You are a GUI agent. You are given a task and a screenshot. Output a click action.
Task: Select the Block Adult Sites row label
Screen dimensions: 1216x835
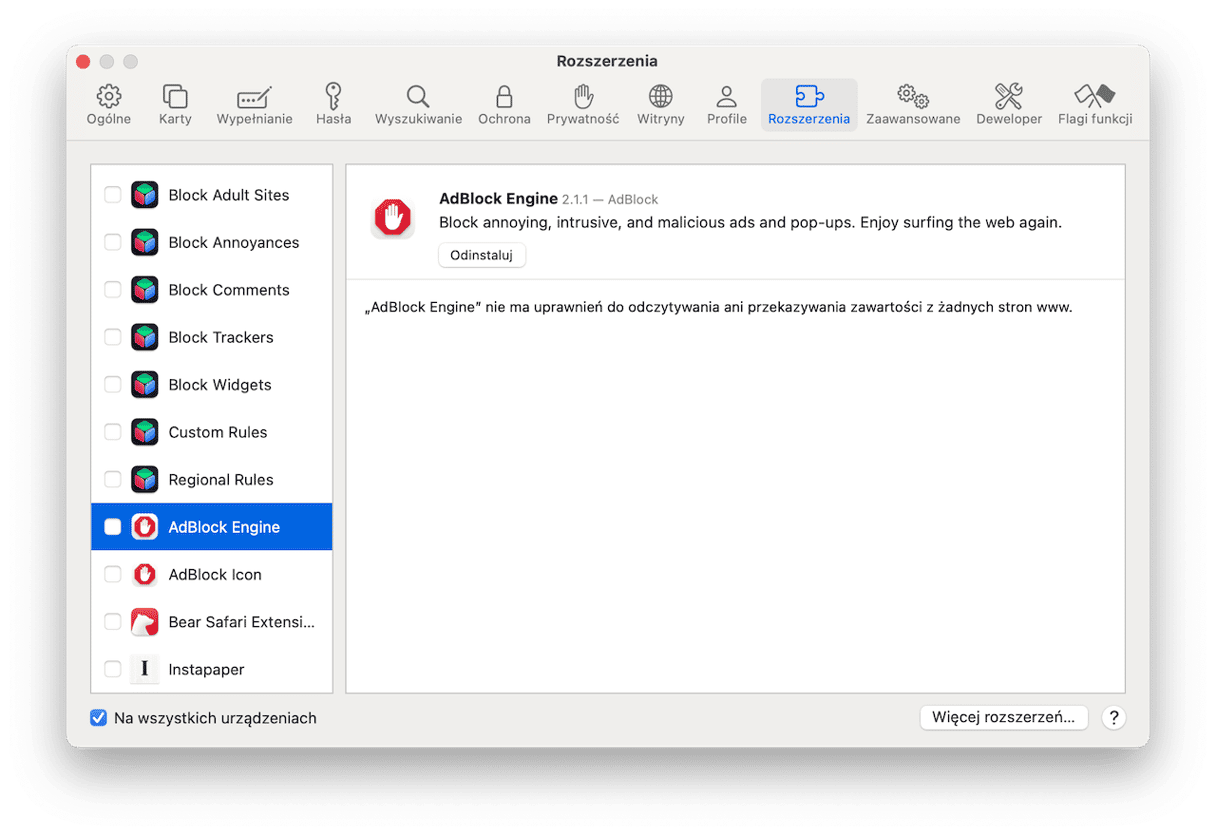[x=229, y=195]
